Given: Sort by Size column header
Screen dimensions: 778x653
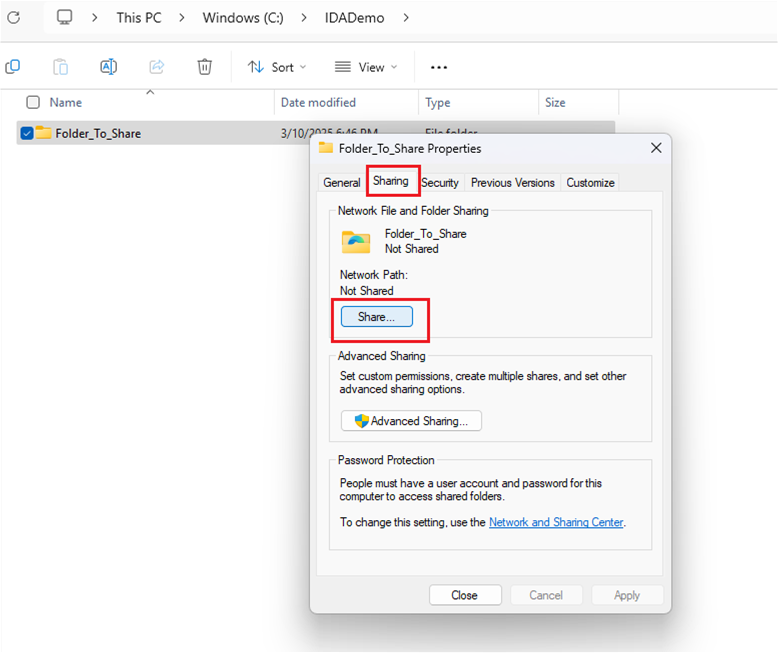Looking at the screenshot, I should coord(555,102).
